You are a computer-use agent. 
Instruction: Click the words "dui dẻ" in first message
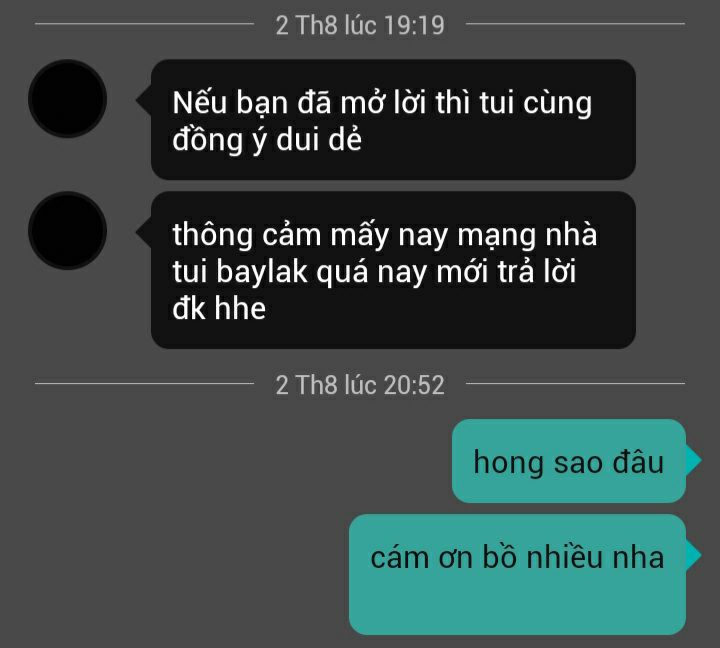point(319,139)
